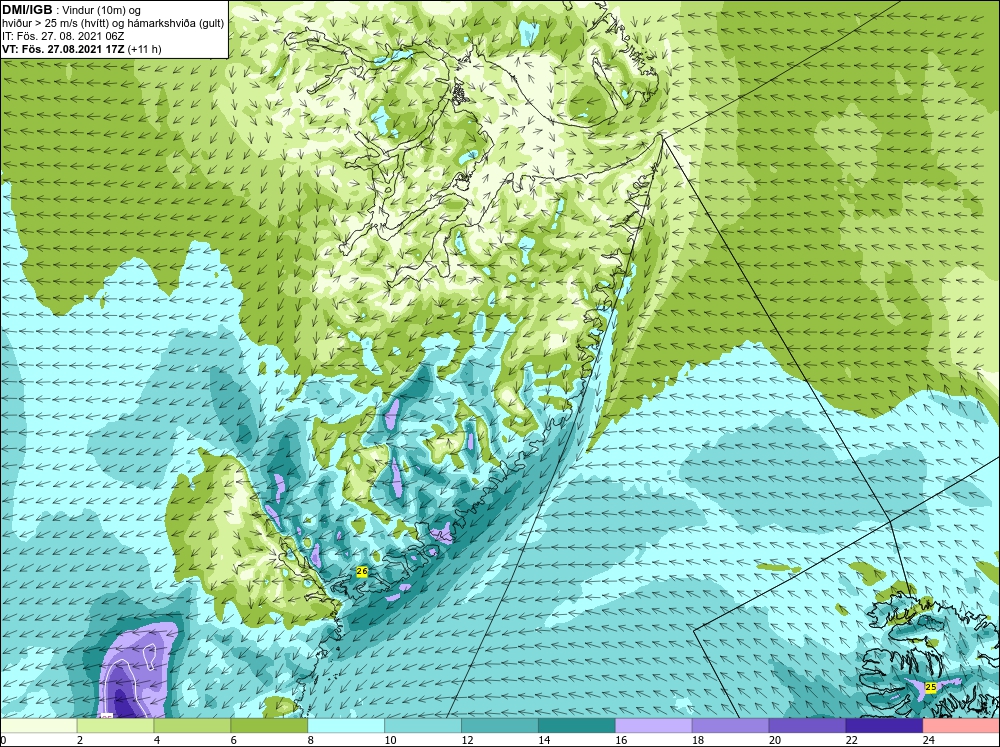Click the legend scale label 14
1000x747 pixels.
click(544, 740)
